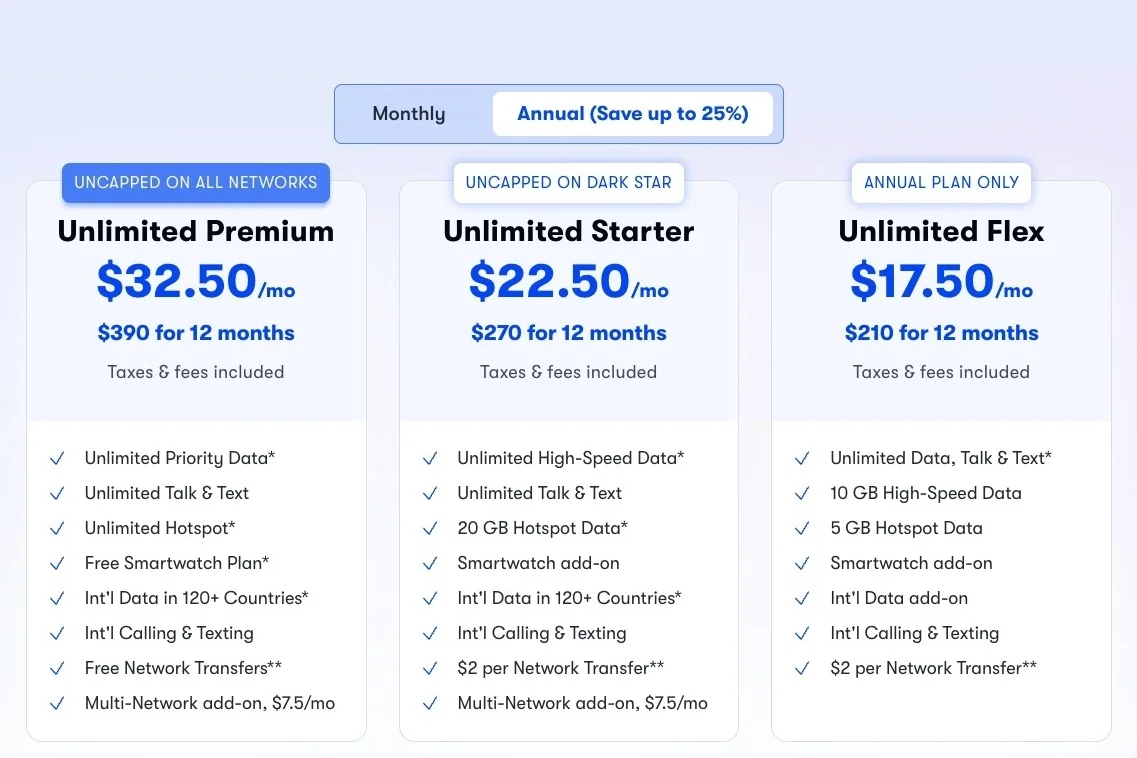Click the Uncapped on All Networks badge
This screenshot has height=758, width=1137.
click(x=196, y=183)
